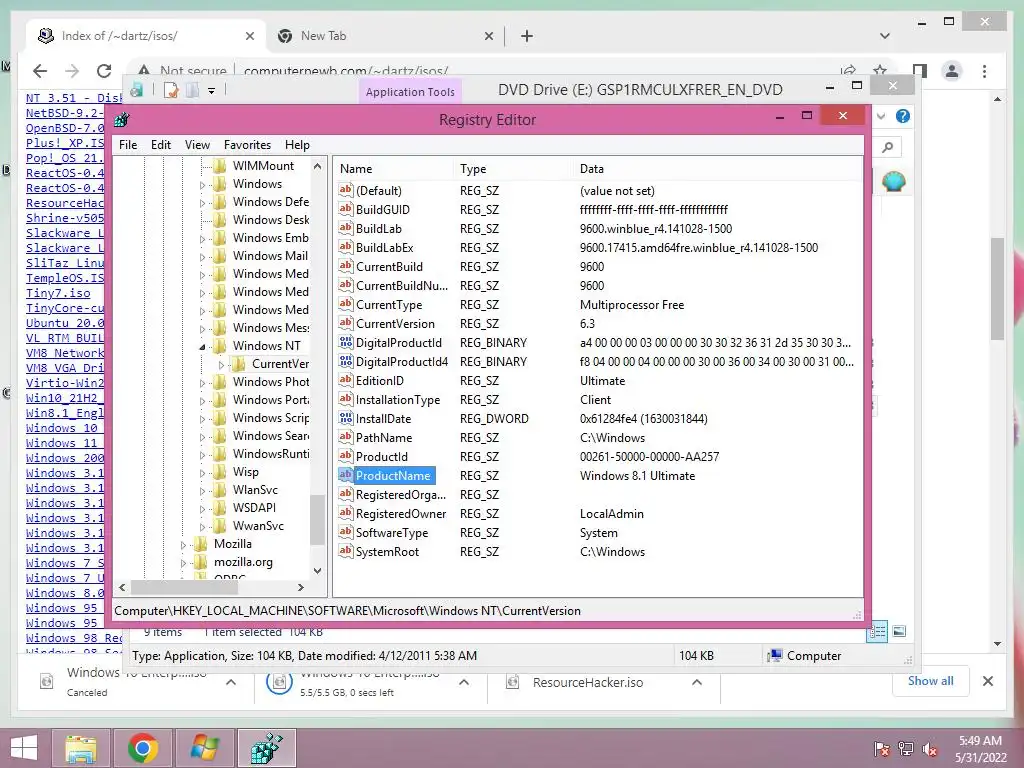1024x768 pixels.
Task: Click the Windows Start button
Action: pos(24,748)
